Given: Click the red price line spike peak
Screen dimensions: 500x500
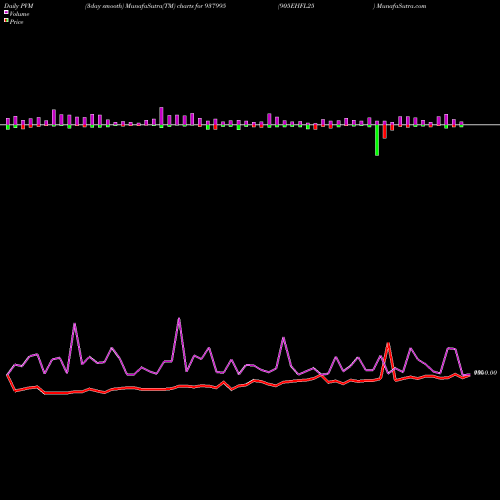Looking at the screenshot, I should (388, 343).
